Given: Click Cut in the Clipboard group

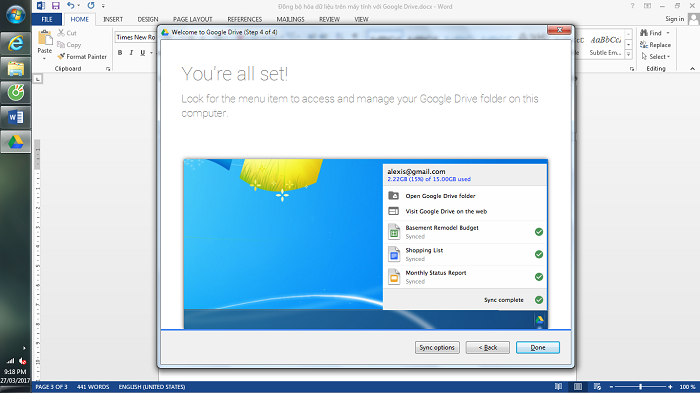Looking at the screenshot, I should tap(67, 33).
